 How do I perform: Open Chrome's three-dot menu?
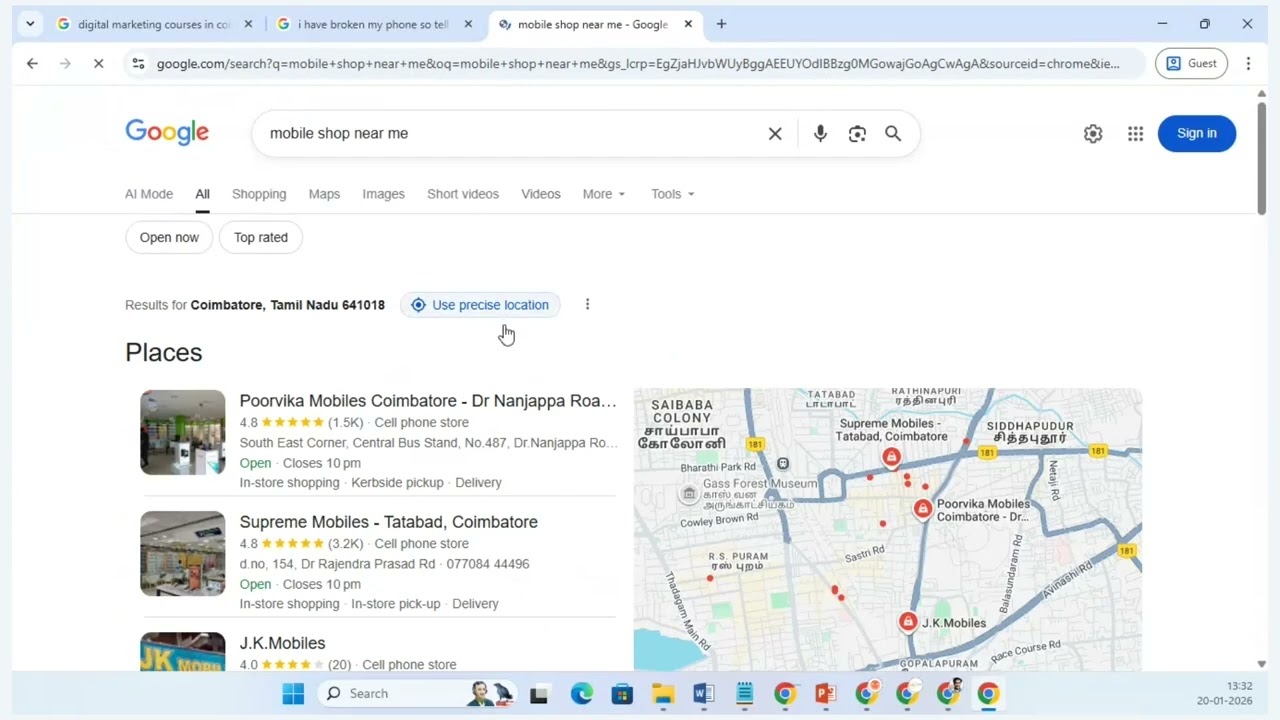1248,63
